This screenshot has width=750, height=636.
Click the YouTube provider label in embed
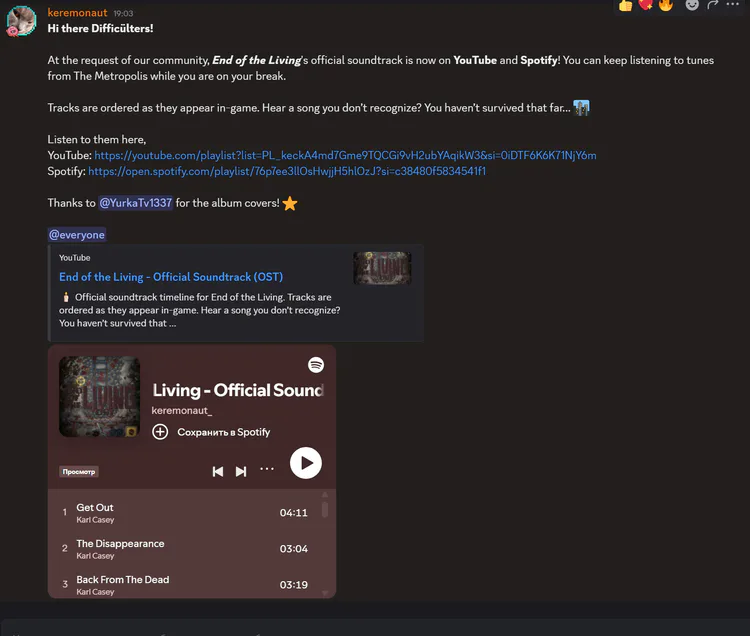pyautogui.click(x=75, y=258)
